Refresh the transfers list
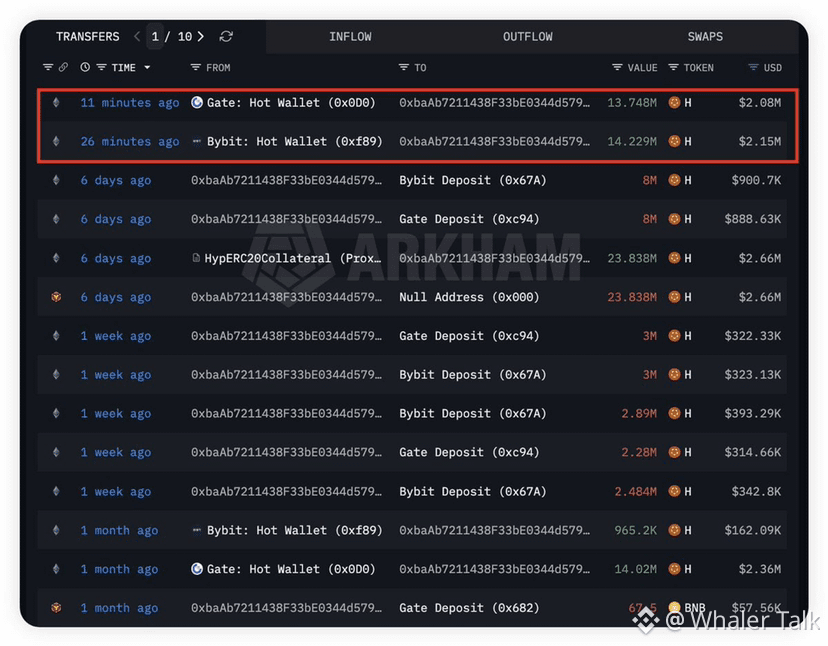This screenshot has width=828, height=646. click(x=226, y=36)
